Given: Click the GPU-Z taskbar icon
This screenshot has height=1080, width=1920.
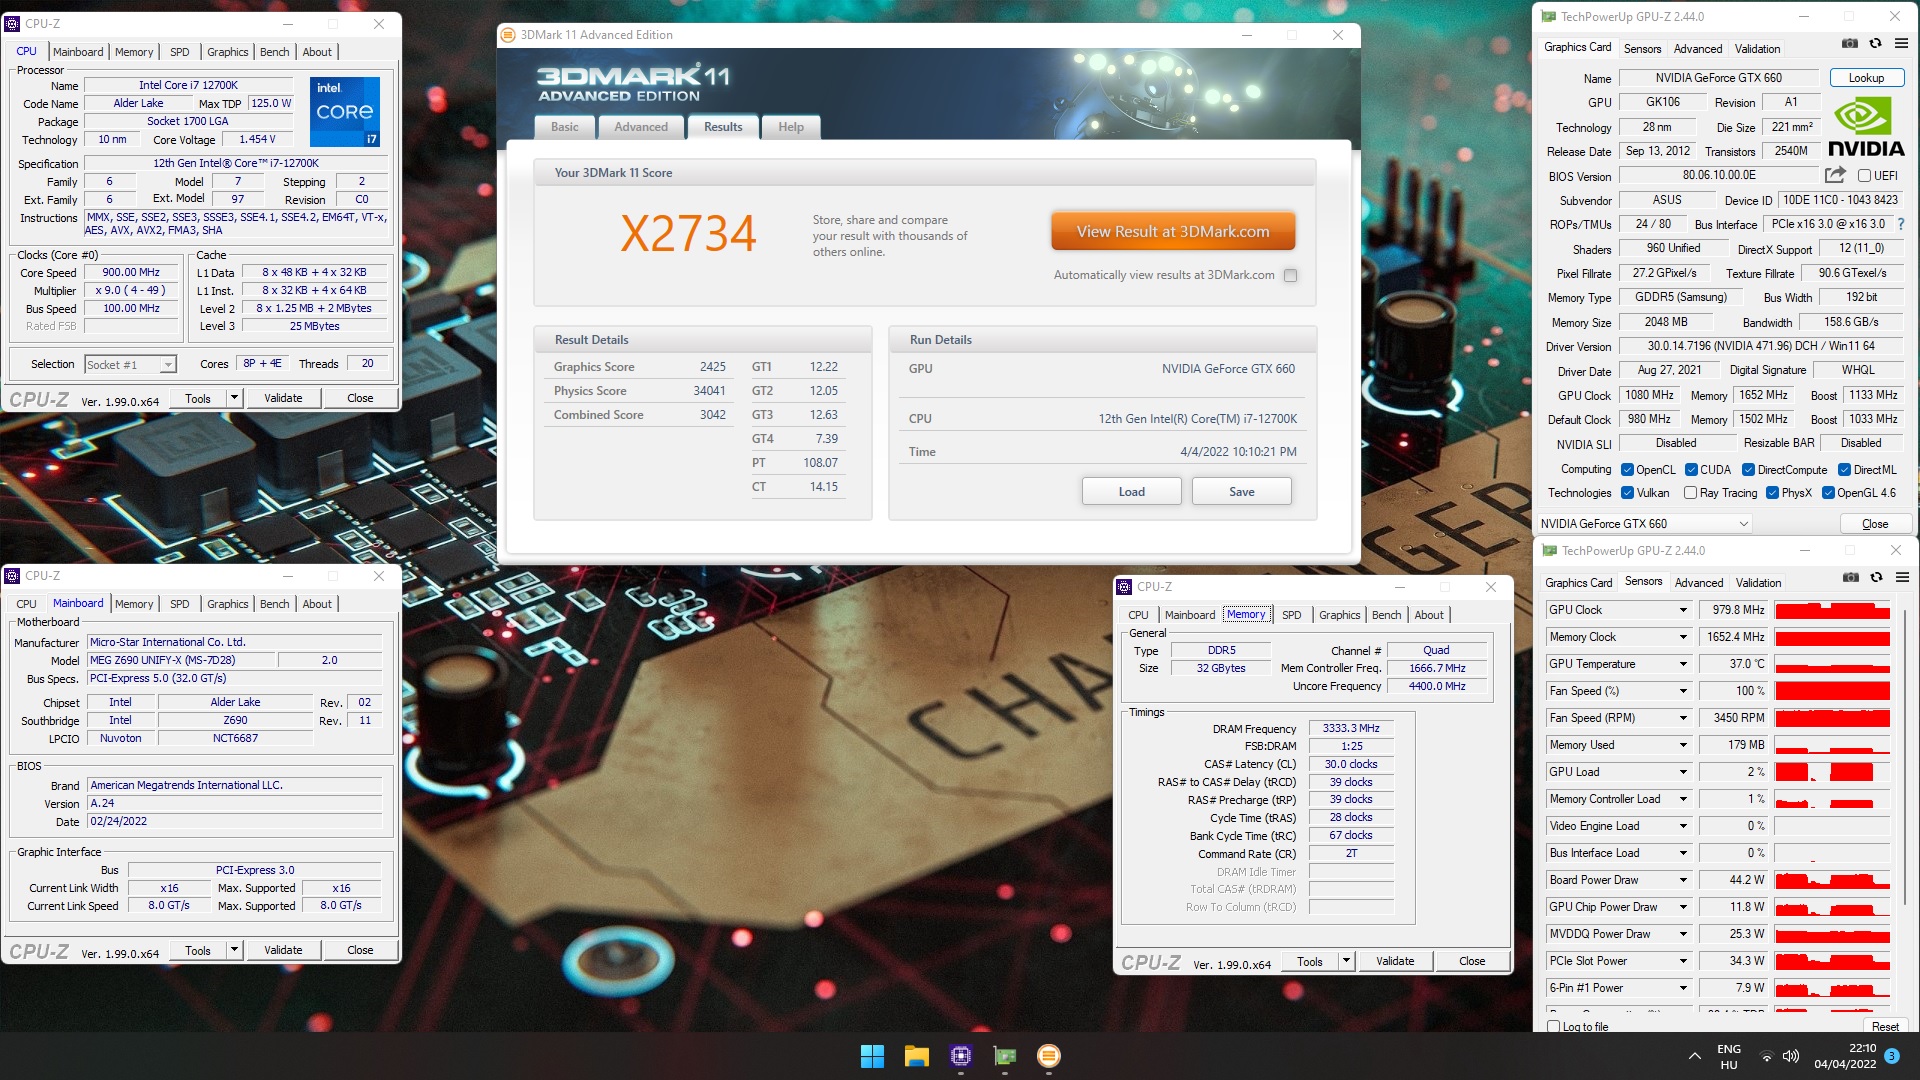Looking at the screenshot, I should click(x=1005, y=1056).
